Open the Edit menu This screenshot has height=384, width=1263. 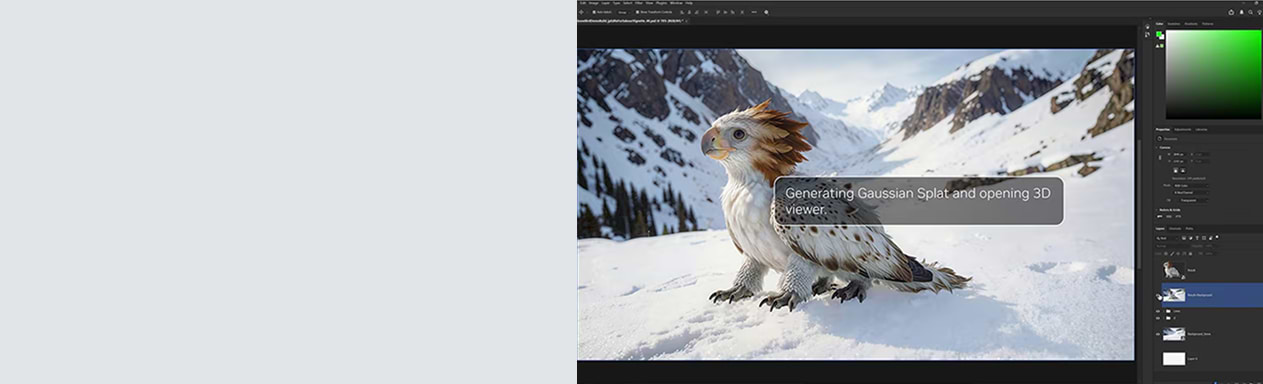[x=582, y=3]
